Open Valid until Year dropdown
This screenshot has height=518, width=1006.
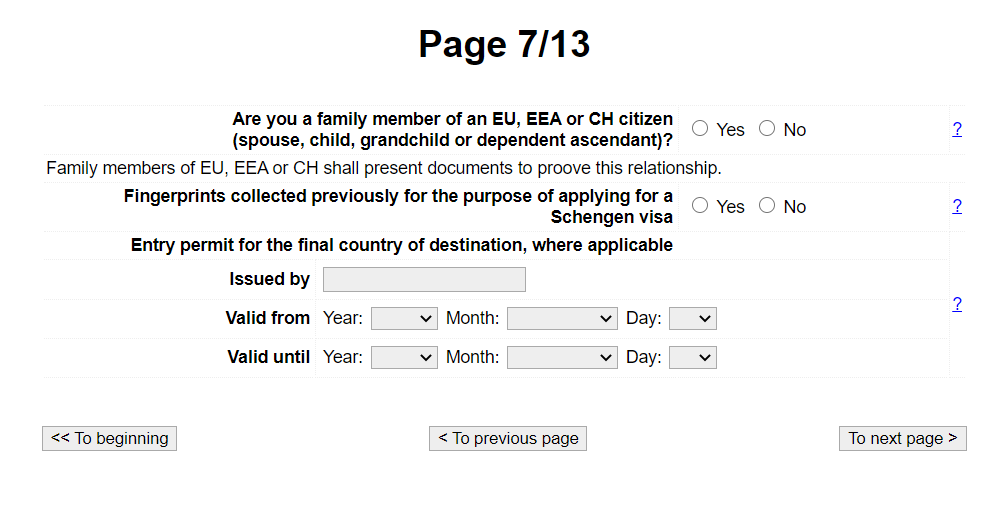pyautogui.click(x=404, y=358)
